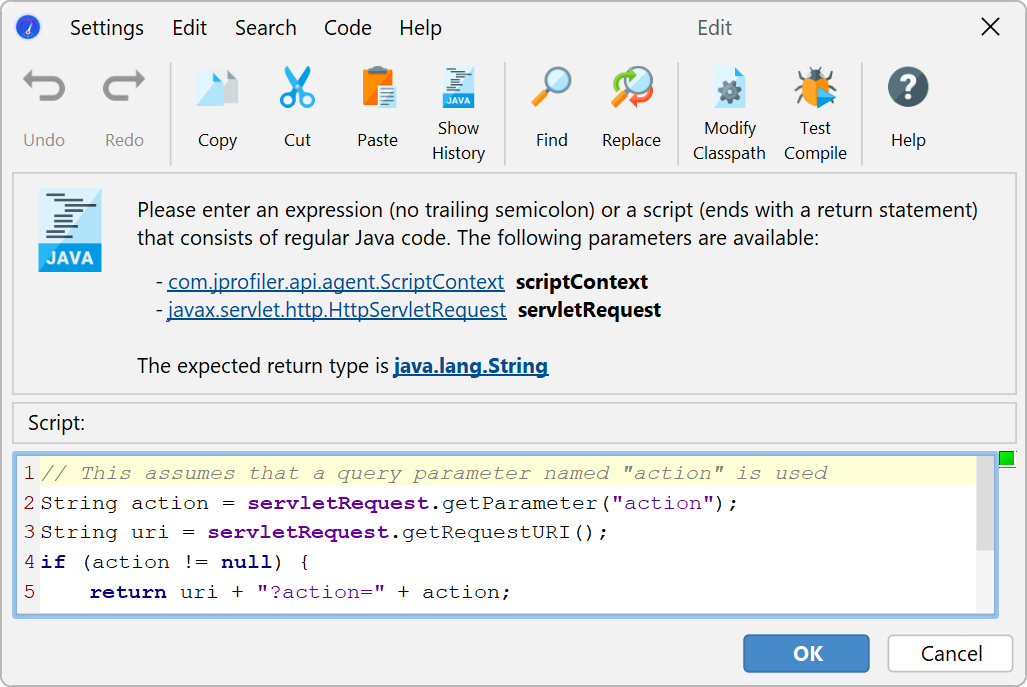1027x687 pixels.
Task: Run Test Compile on the script
Action: [x=815, y=89]
